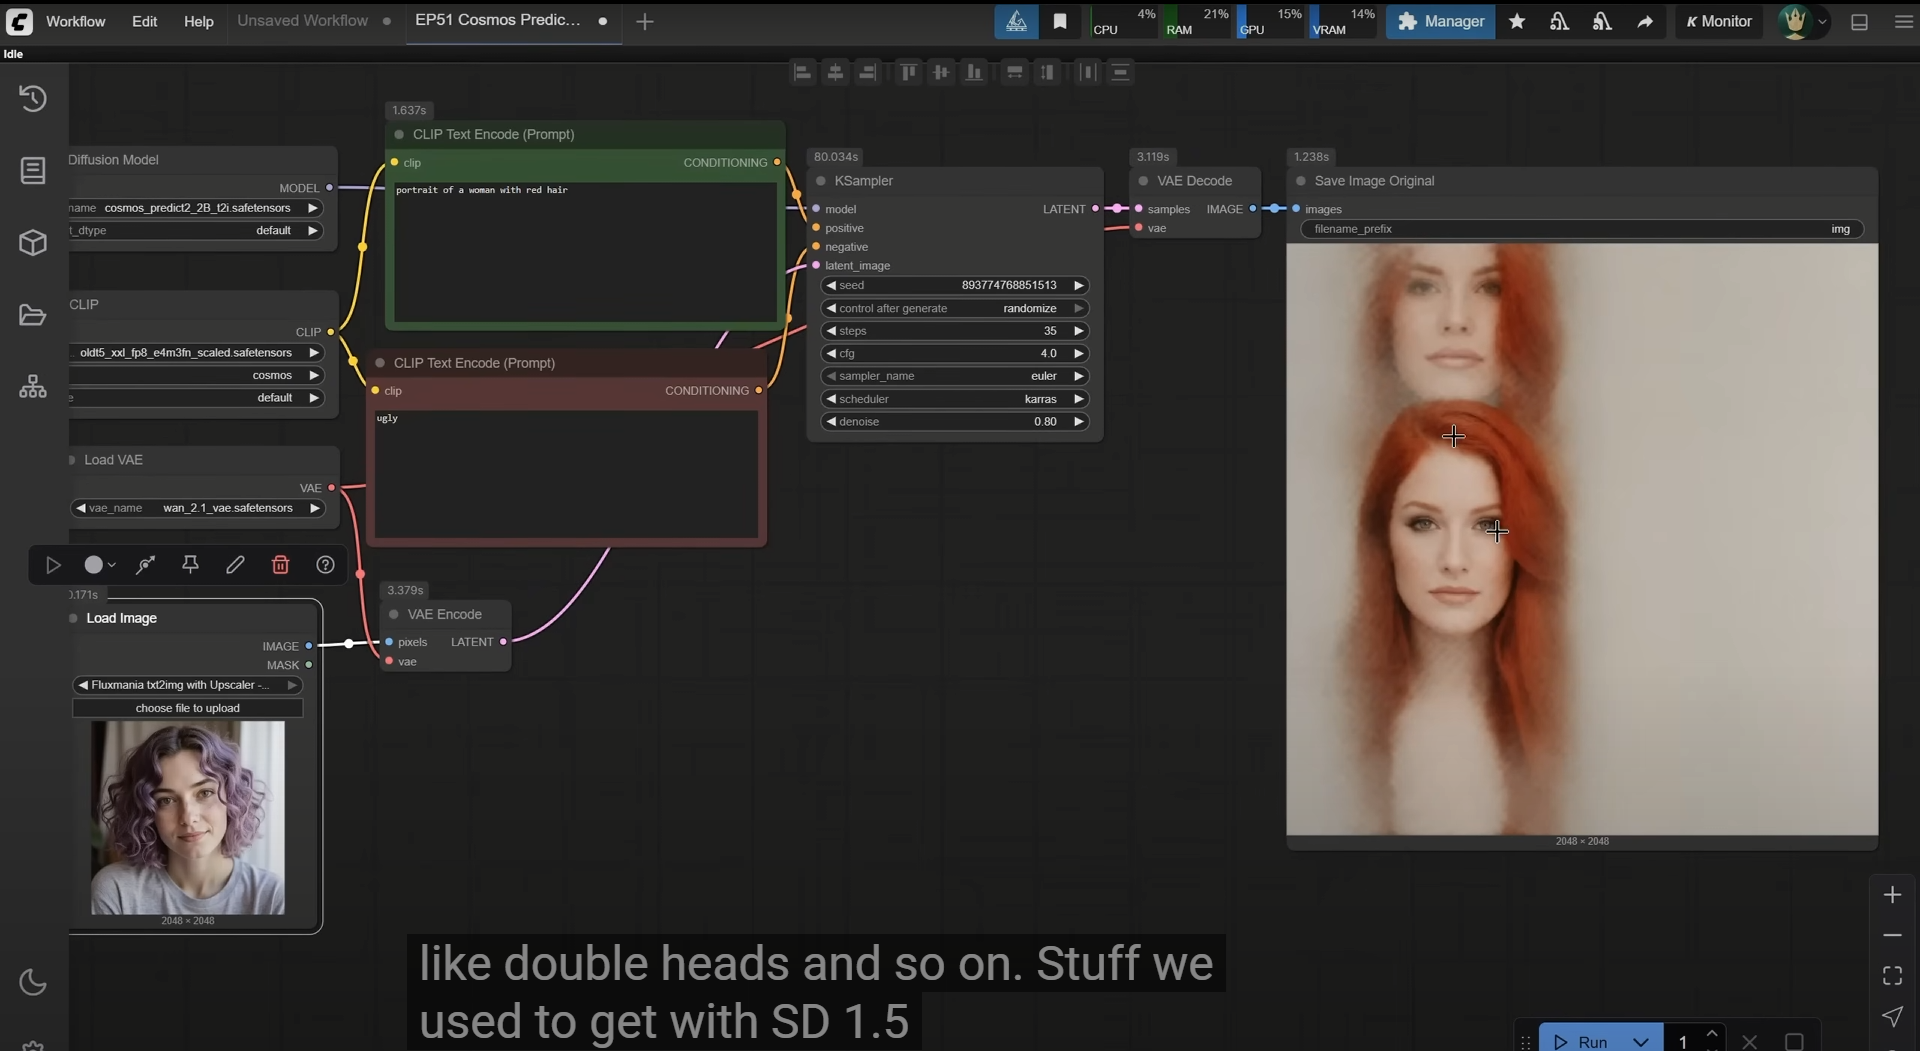Open the Workflow menu

coord(75,21)
